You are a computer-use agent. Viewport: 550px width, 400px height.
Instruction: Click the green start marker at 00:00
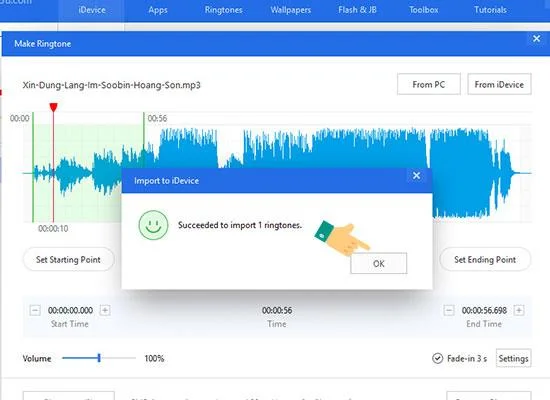click(x=33, y=167)
